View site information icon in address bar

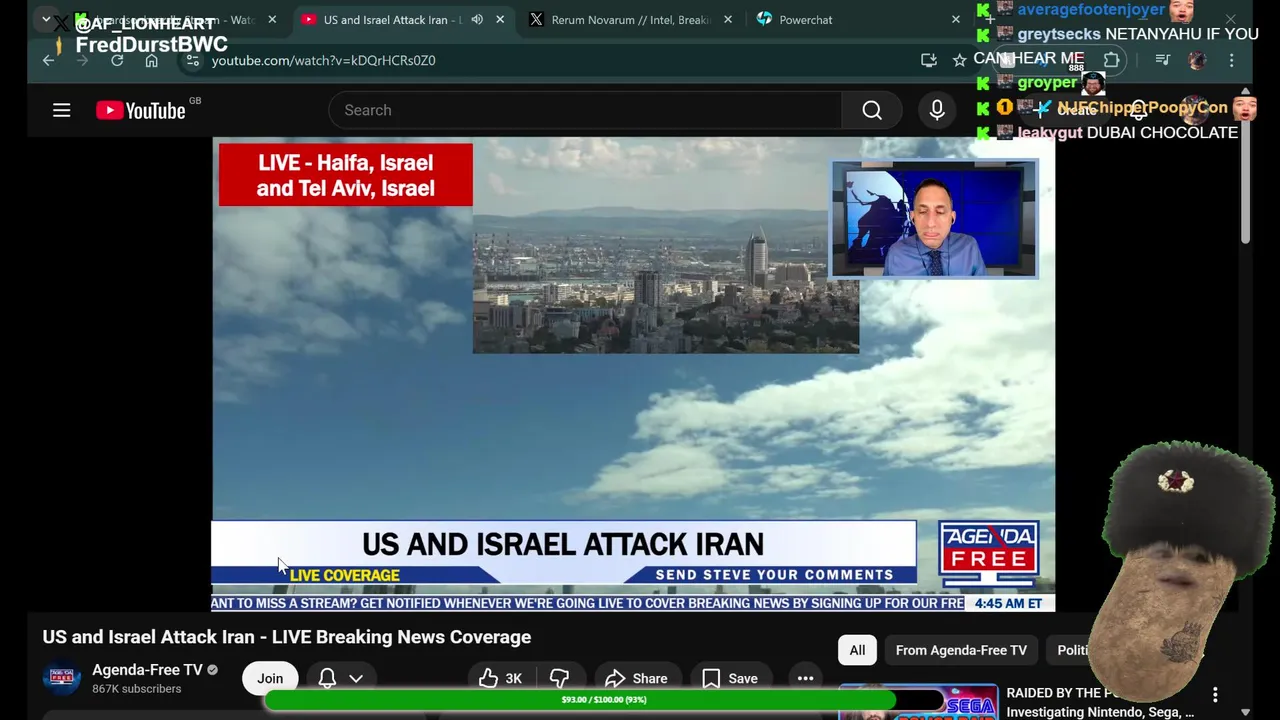click(193, 60)
